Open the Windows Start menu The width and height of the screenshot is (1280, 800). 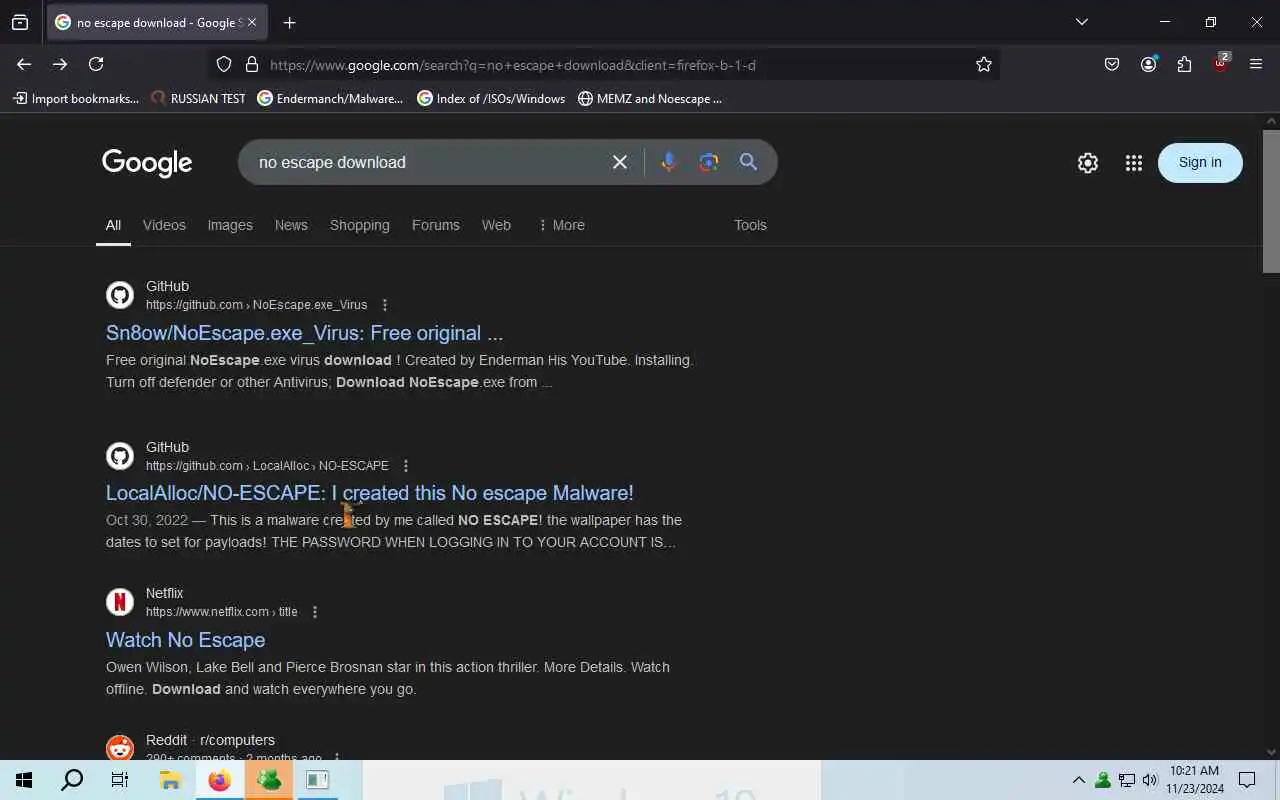point(24,780)
